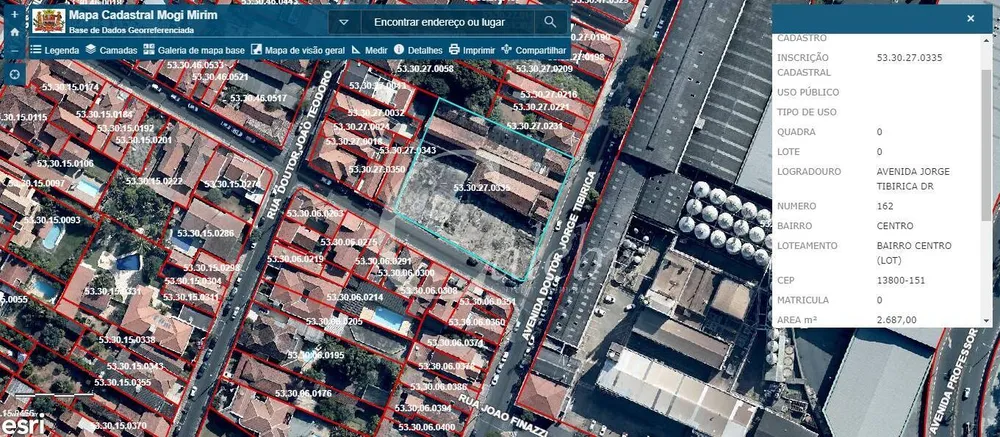Viewport: 1000px width, 437px height.
Task: Click the esri logo link
Action: click(x=22, y=424)
